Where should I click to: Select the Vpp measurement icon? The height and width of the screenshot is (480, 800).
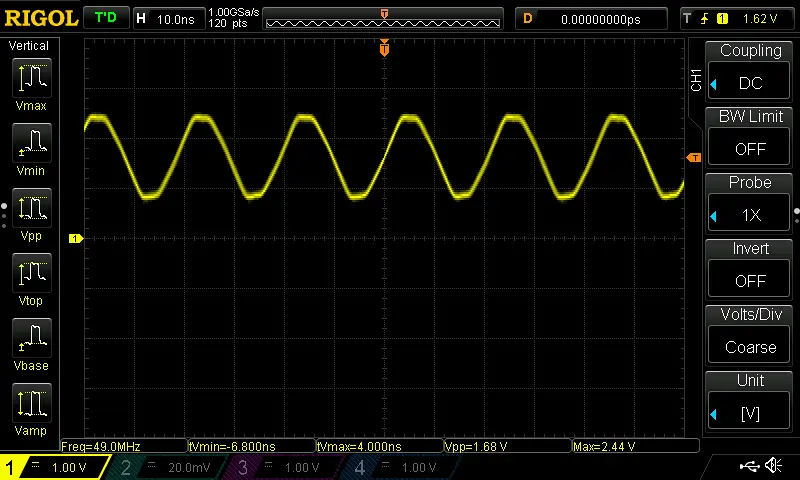pyautogui.click(x=31, y=208)
